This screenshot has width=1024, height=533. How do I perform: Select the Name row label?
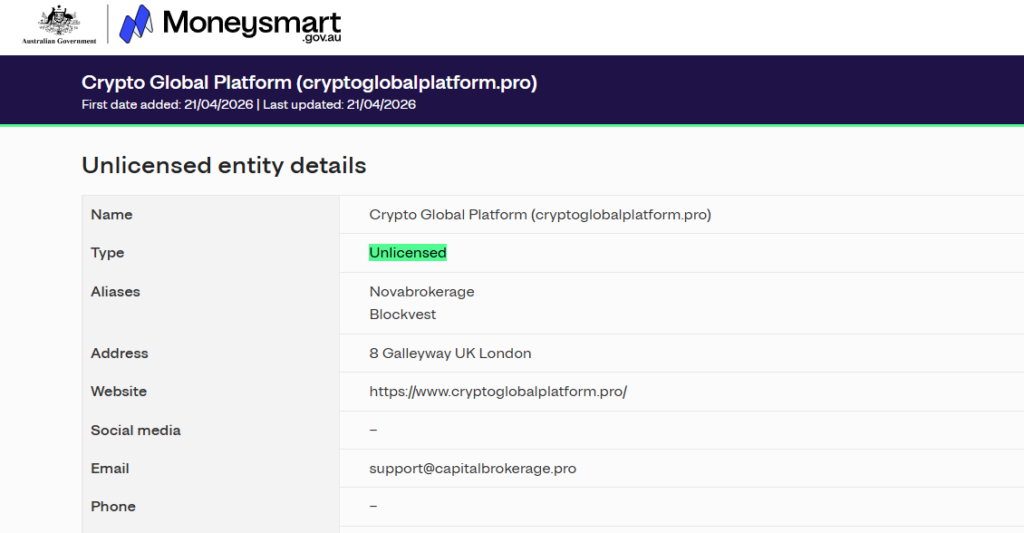112,214
